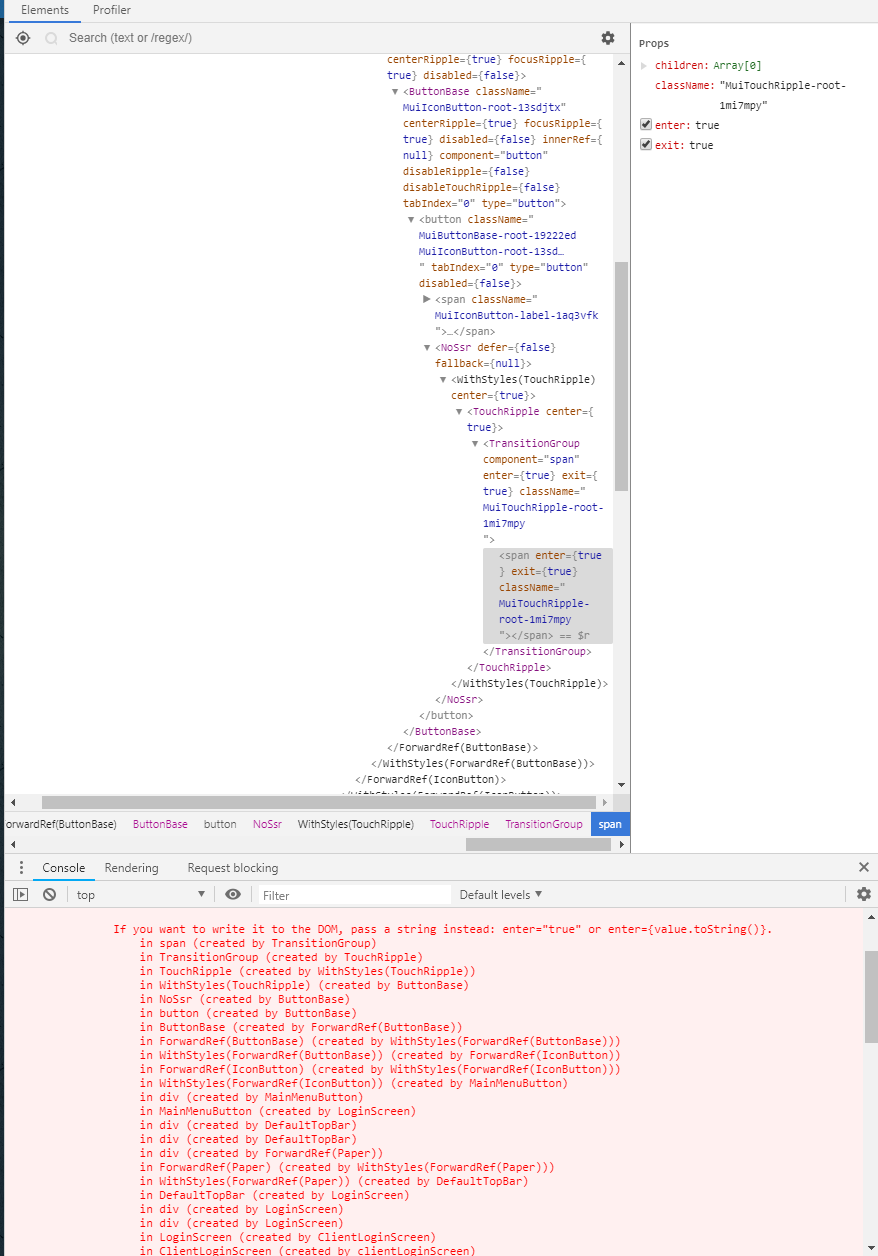
Task: Uncheck the enter prop checkbox
Action: click(645, 124)
